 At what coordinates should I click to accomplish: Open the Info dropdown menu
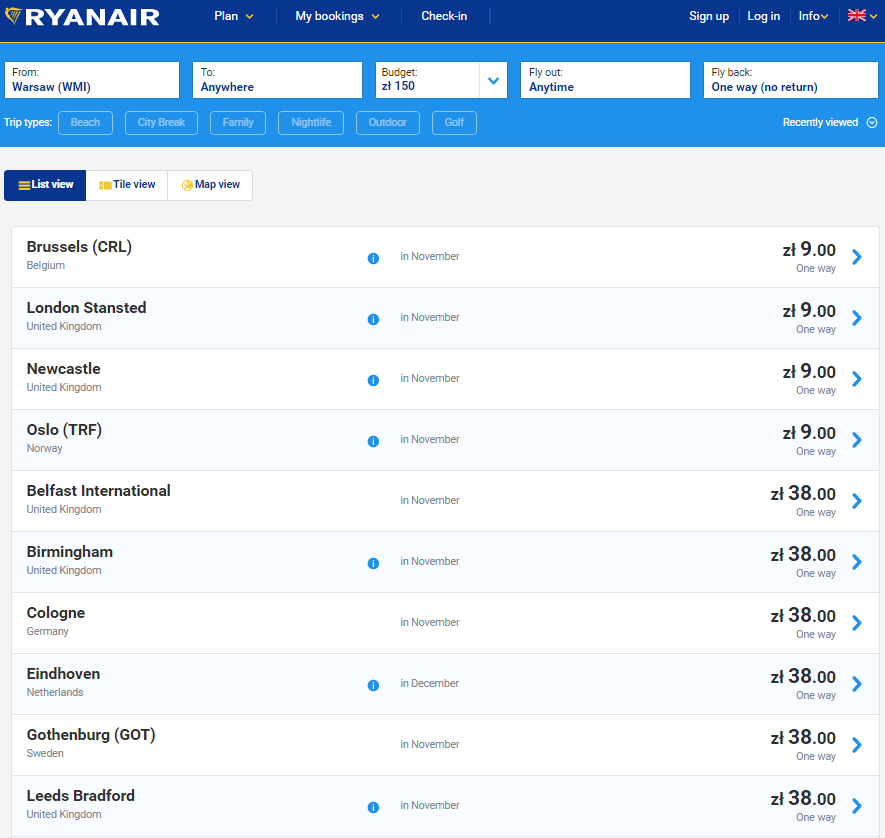click(813, 16)
